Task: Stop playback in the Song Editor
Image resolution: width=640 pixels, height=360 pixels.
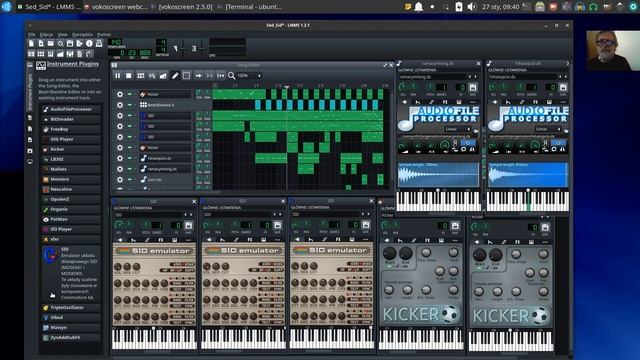Action: (129, 76)
